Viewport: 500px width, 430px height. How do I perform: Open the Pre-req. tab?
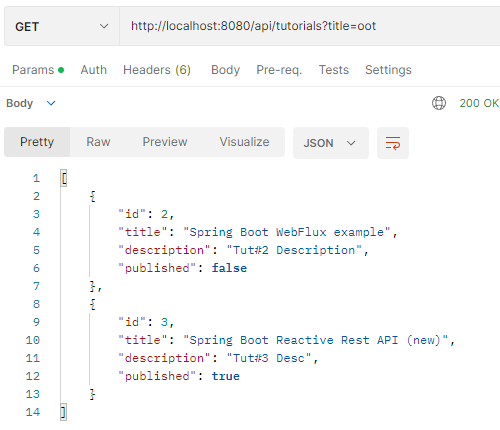point(279,70)
